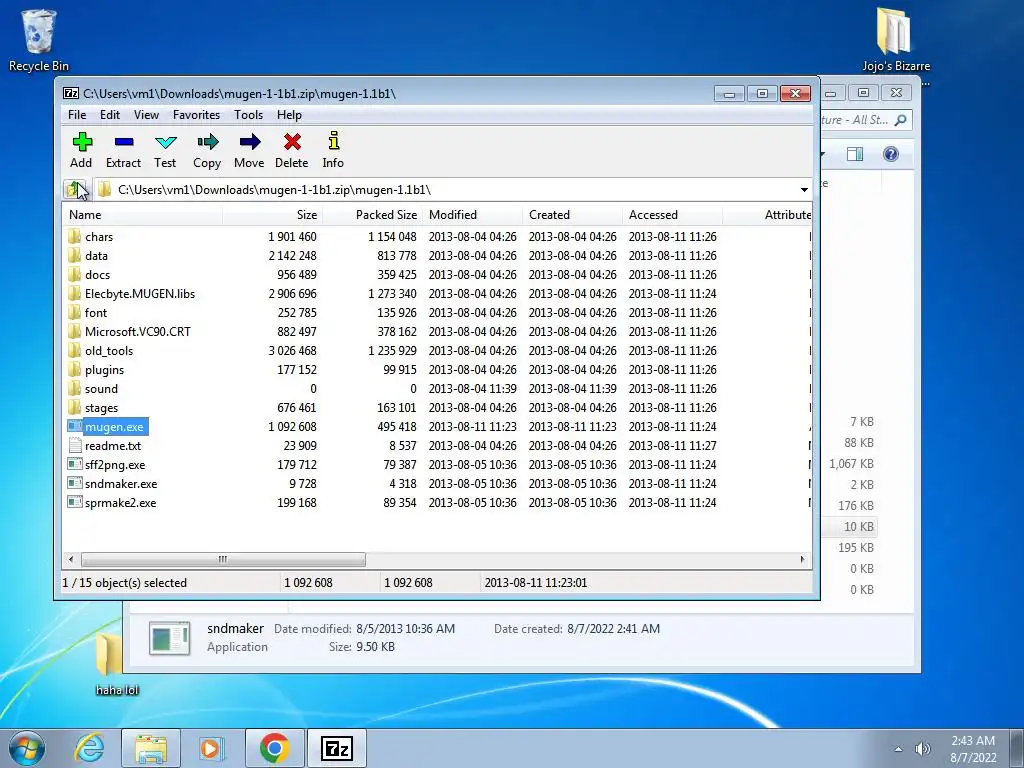This screenshot has height=768, width=1024.
Task: Open Google Chrome from the taskbar
Action: (x=274, y=748)
